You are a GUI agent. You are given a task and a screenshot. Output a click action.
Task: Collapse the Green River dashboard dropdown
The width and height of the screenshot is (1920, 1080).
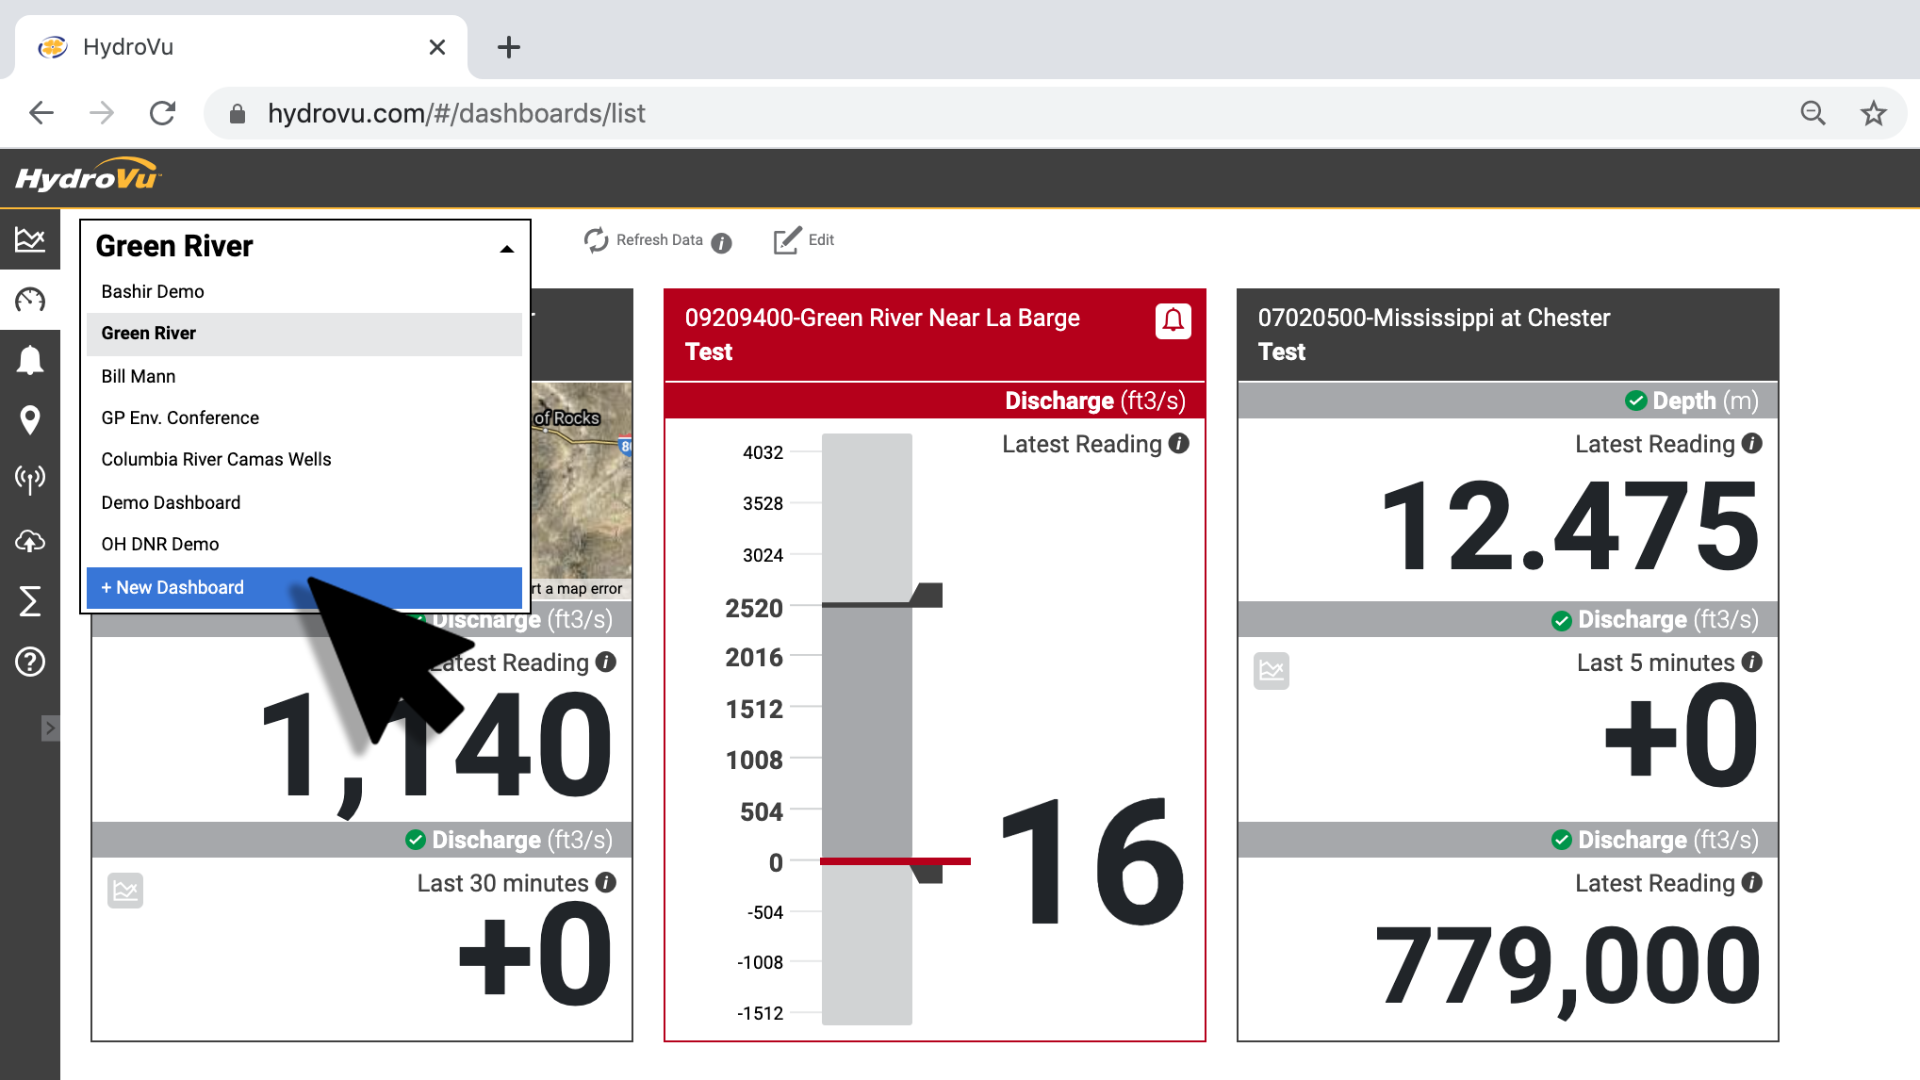click(x=506, y=248)
